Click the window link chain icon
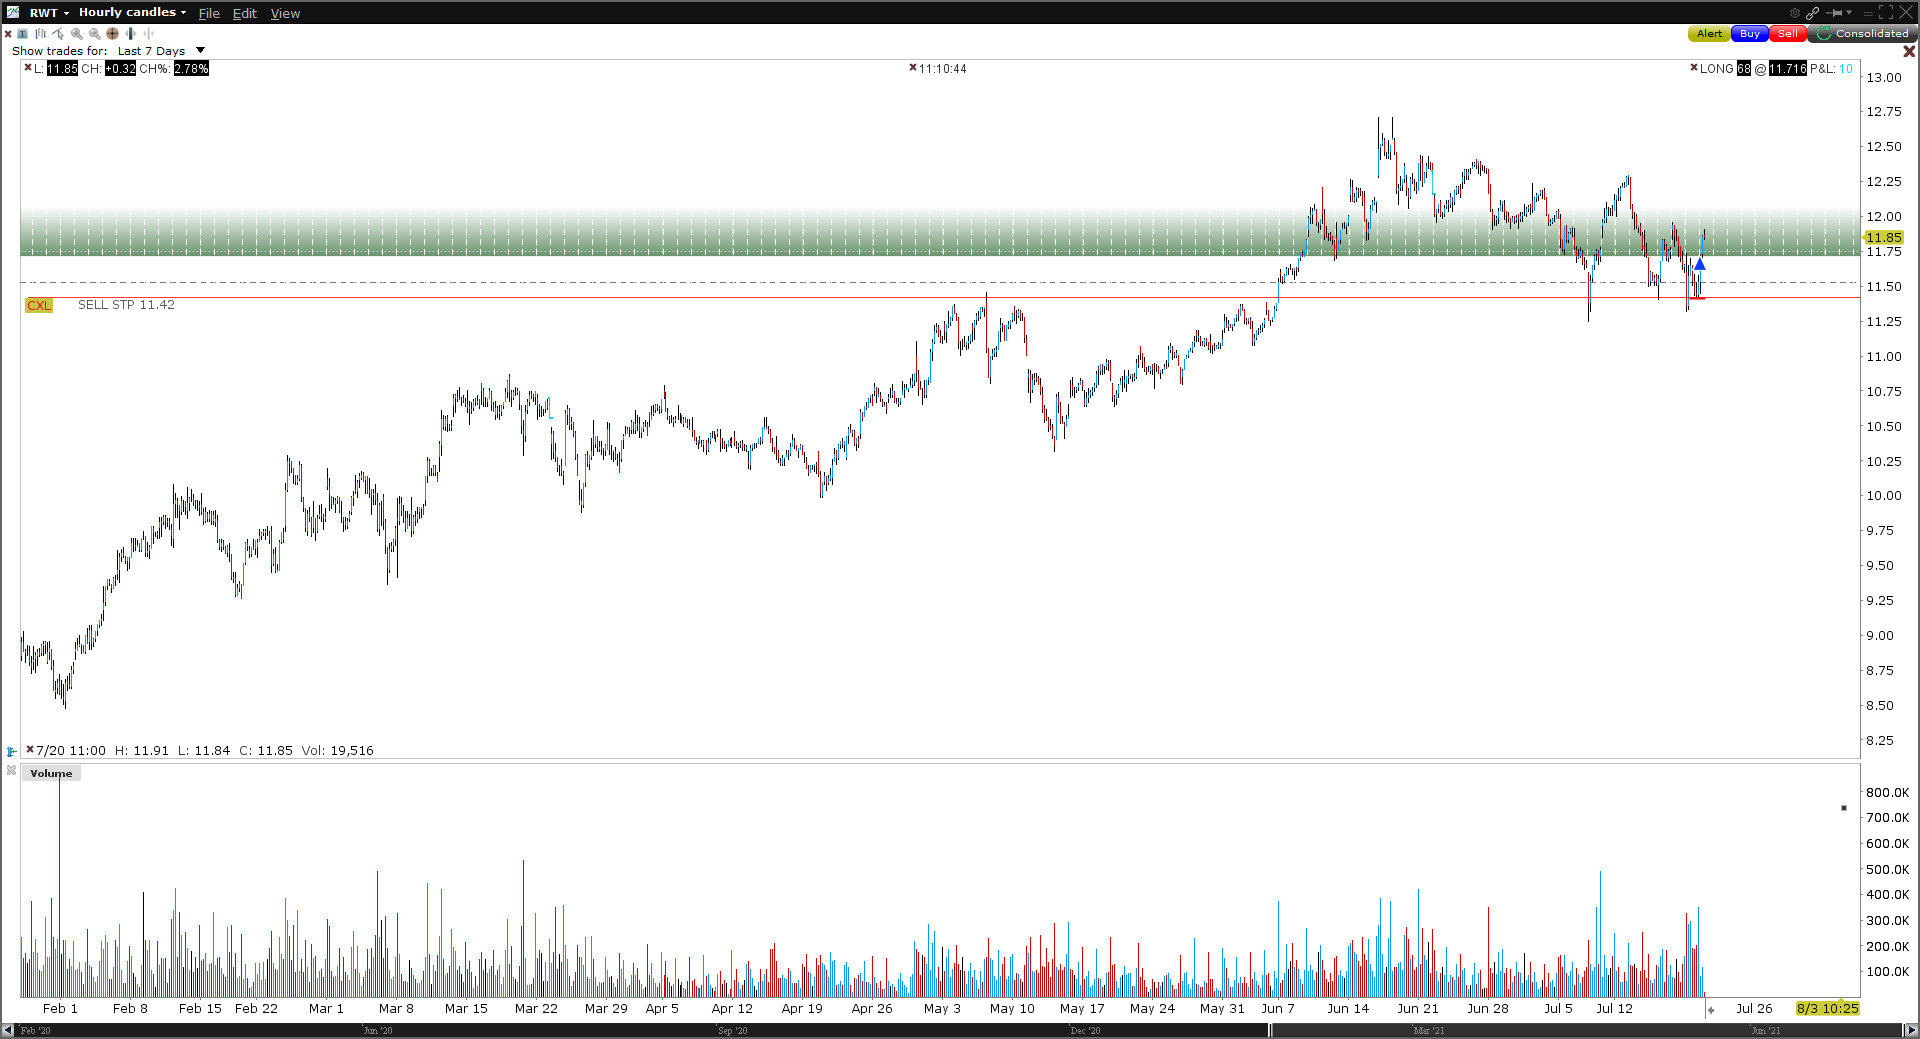 (x=1812, y=13)
